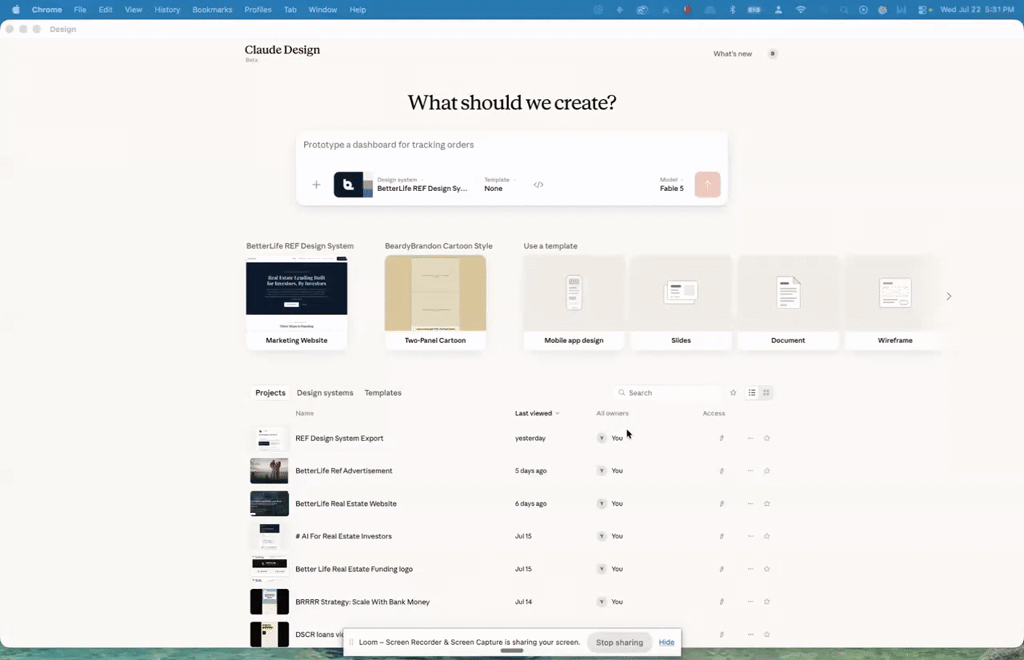Open the All owners filter

coord(612,413)
